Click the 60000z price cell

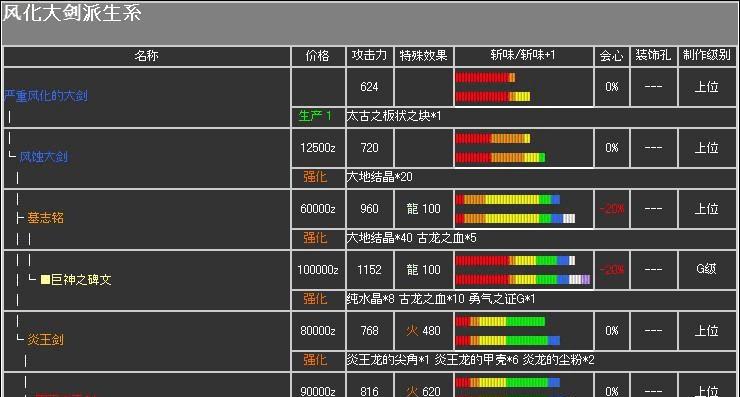coord(318,209)
